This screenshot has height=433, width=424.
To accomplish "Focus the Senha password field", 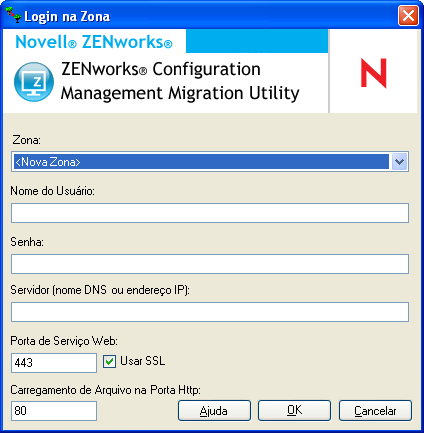I will click(x=210, y=264).
